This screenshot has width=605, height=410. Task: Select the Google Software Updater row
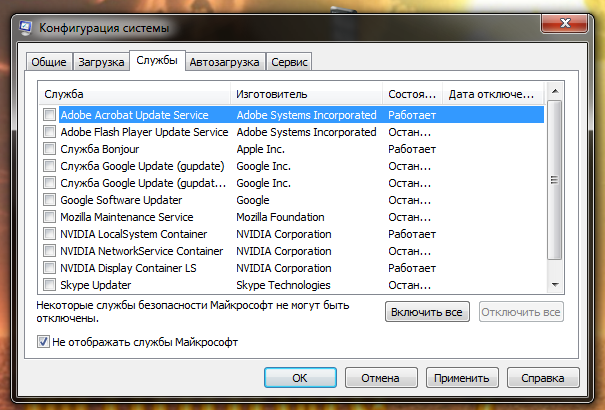coord(291,199)
